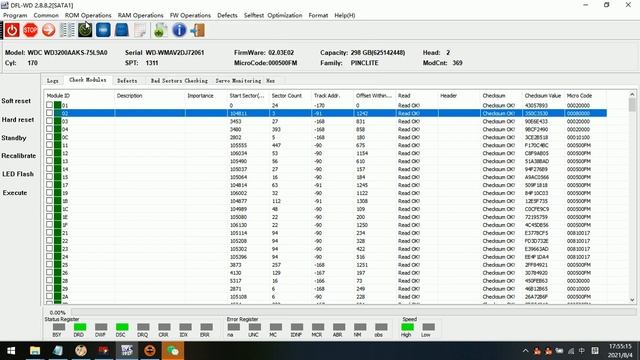Tick the checkbox for module 21

(x=49, y=233)
